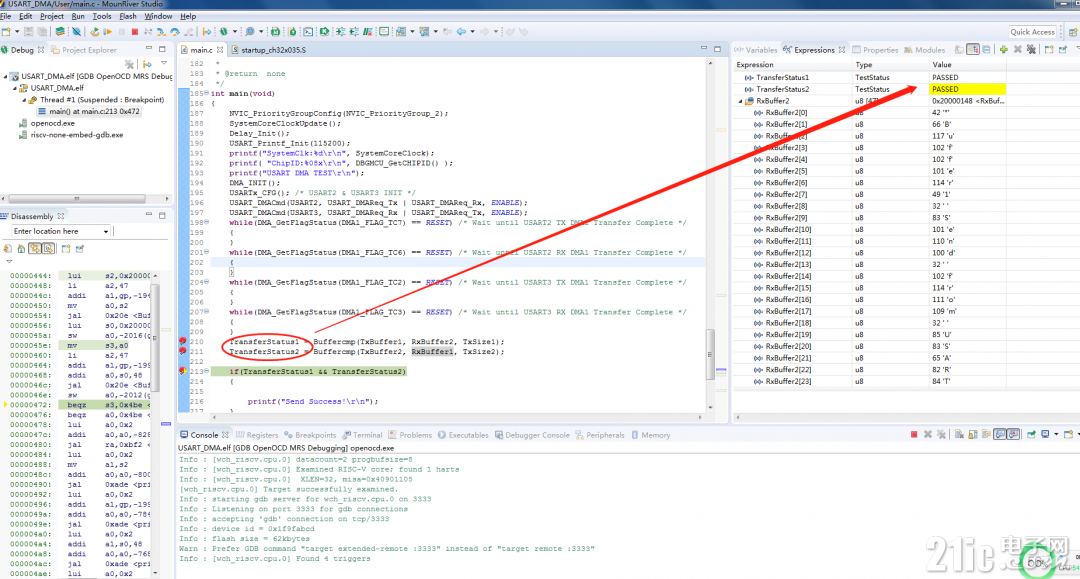Click the Quick Access field
This screenshot has height=579, width=1080.
(x=1032, y=32)
